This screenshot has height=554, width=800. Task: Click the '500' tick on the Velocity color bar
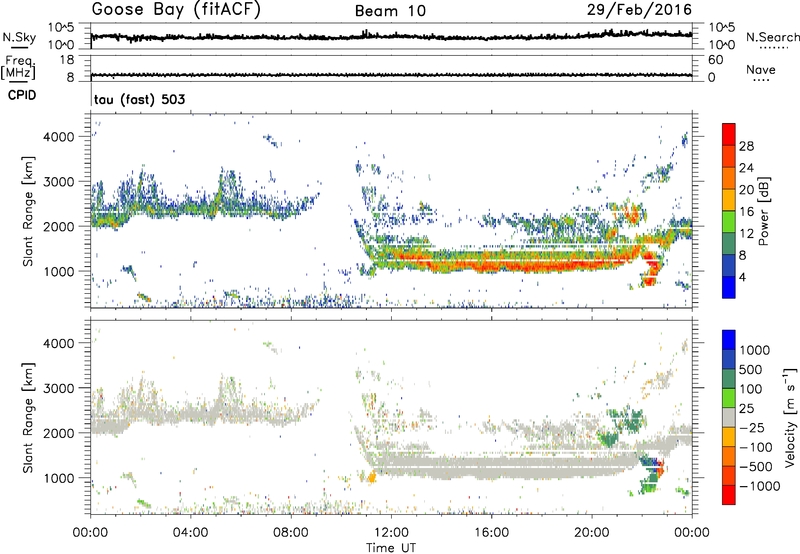751,370
